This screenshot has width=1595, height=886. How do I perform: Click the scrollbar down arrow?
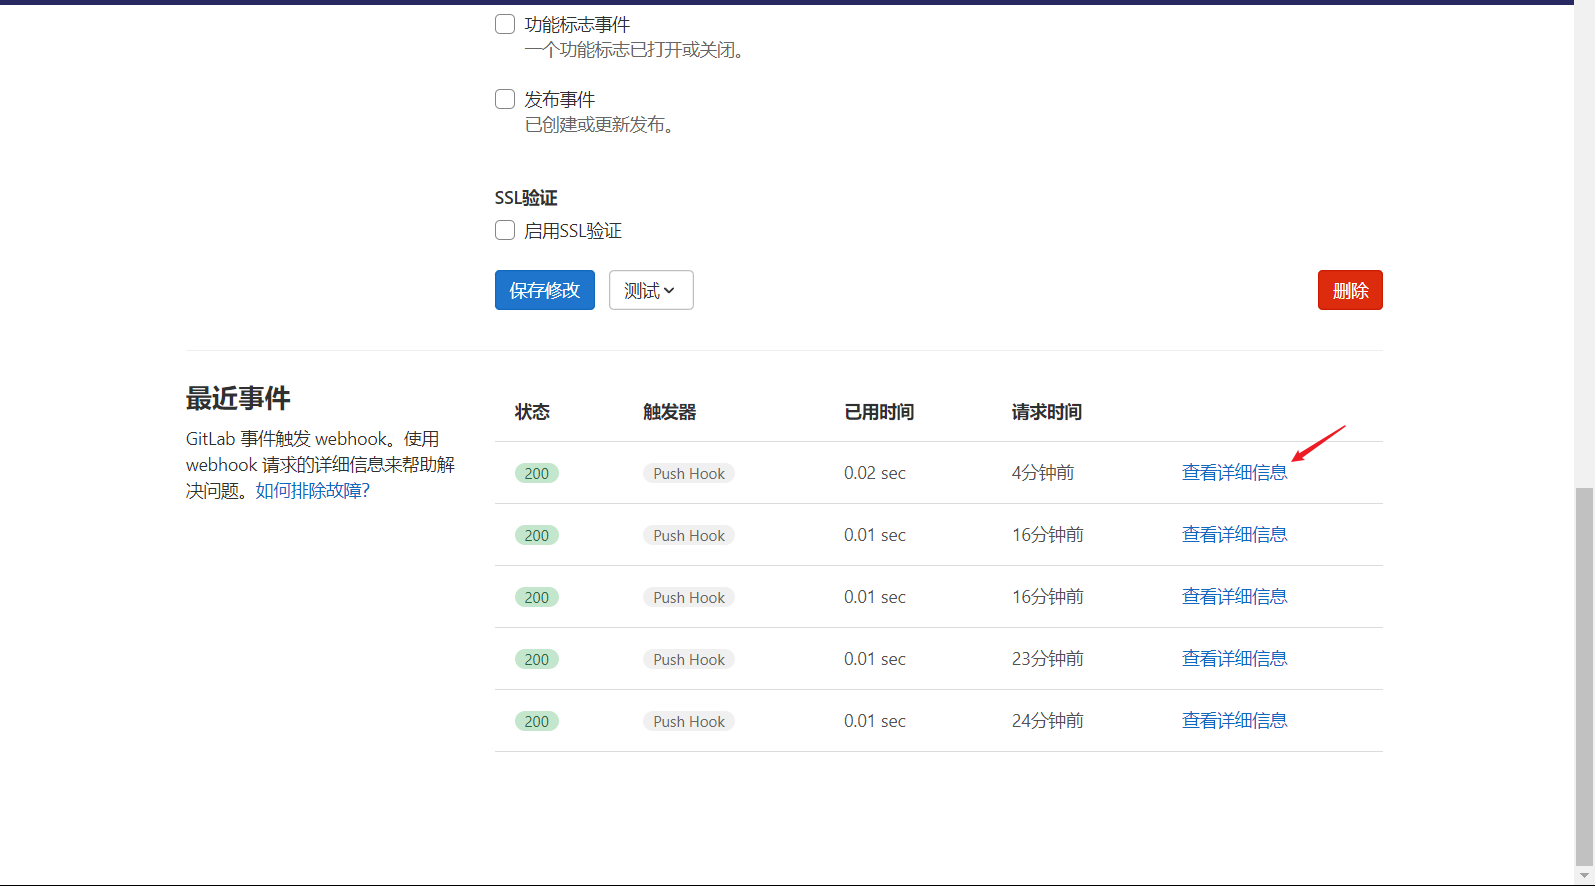(1584, 876)
